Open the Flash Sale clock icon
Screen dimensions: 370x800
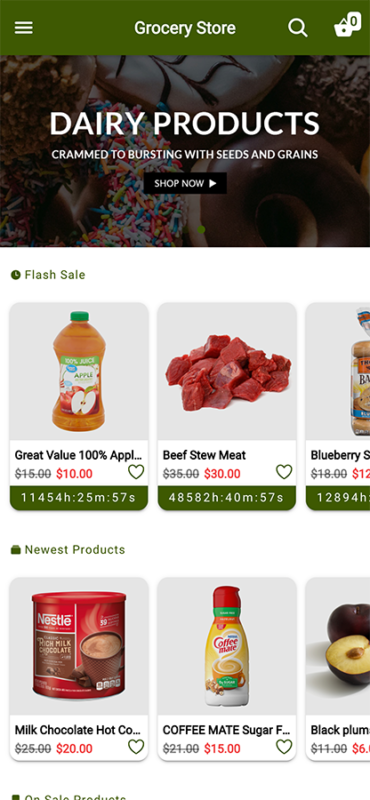pos(16,275)
